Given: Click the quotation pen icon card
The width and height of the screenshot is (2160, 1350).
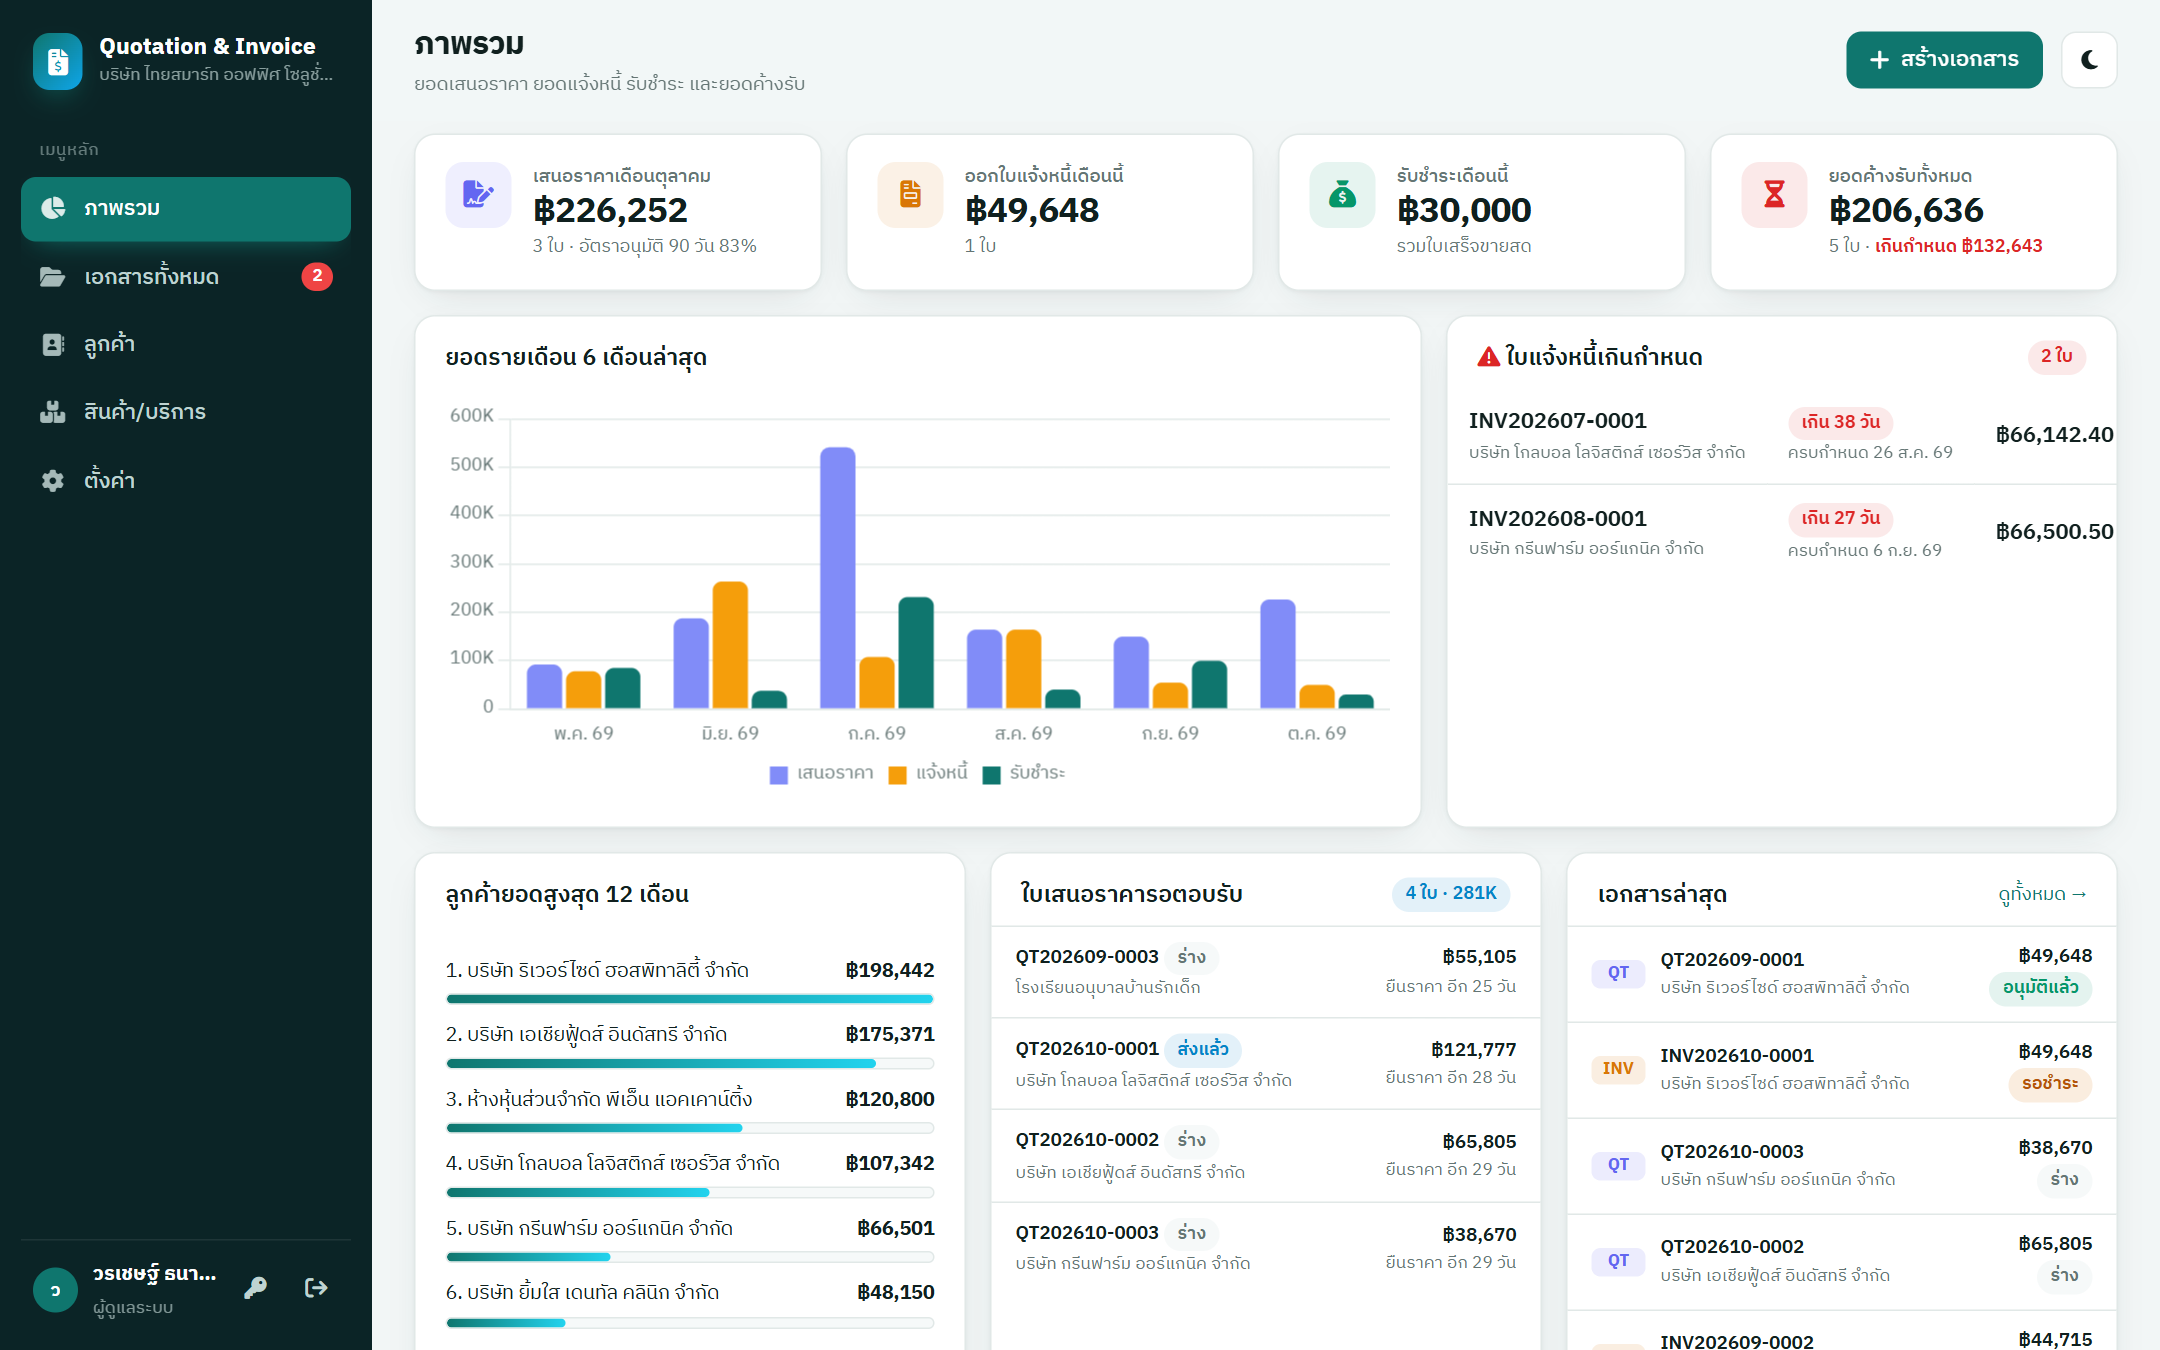Looking at the screenshot, I should [x=478, y=194].
